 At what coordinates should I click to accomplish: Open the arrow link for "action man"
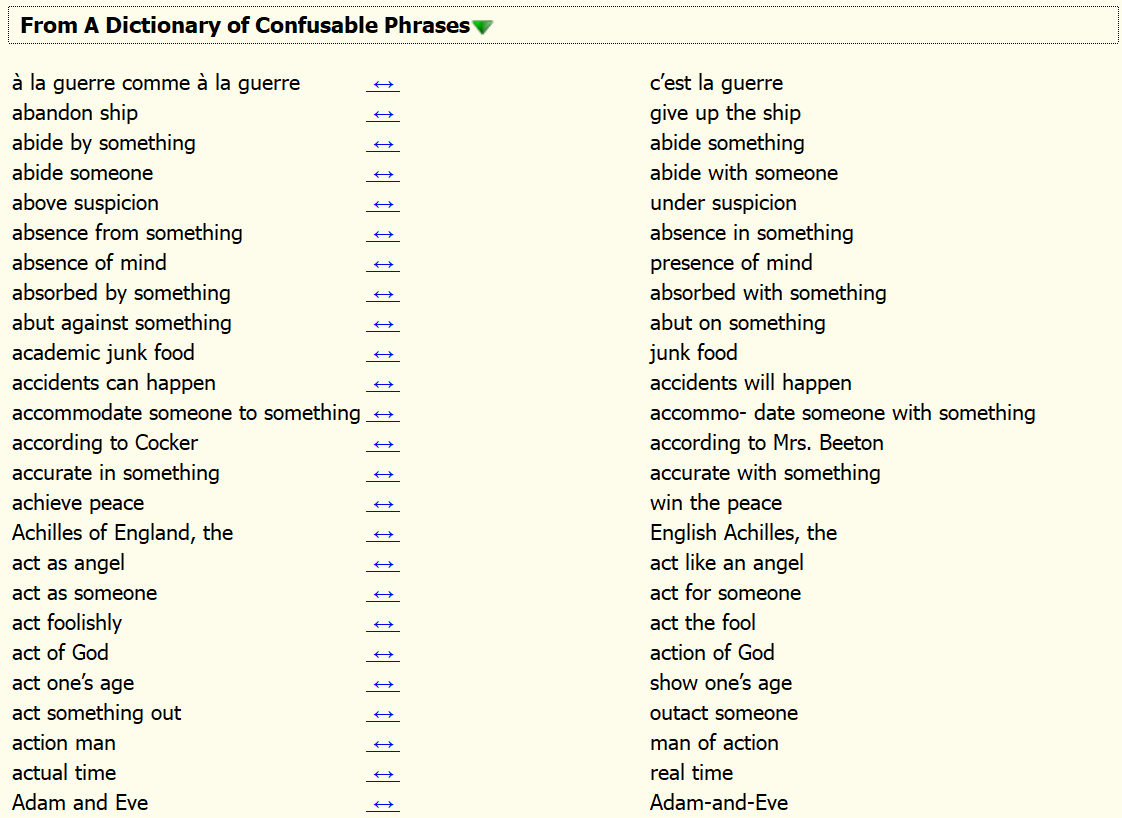click(x=383, y=744)
